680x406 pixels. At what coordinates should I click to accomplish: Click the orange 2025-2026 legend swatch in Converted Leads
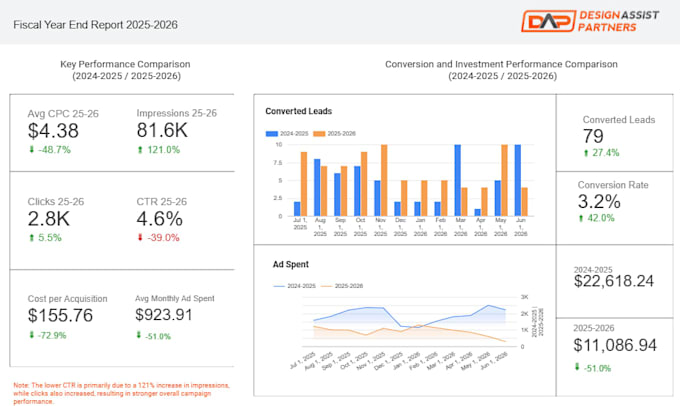point(319,134)
